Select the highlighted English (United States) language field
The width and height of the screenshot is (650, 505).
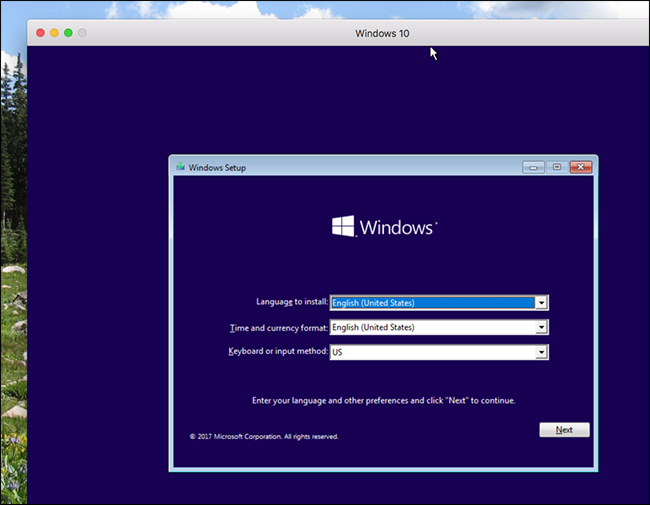point(433,303)
